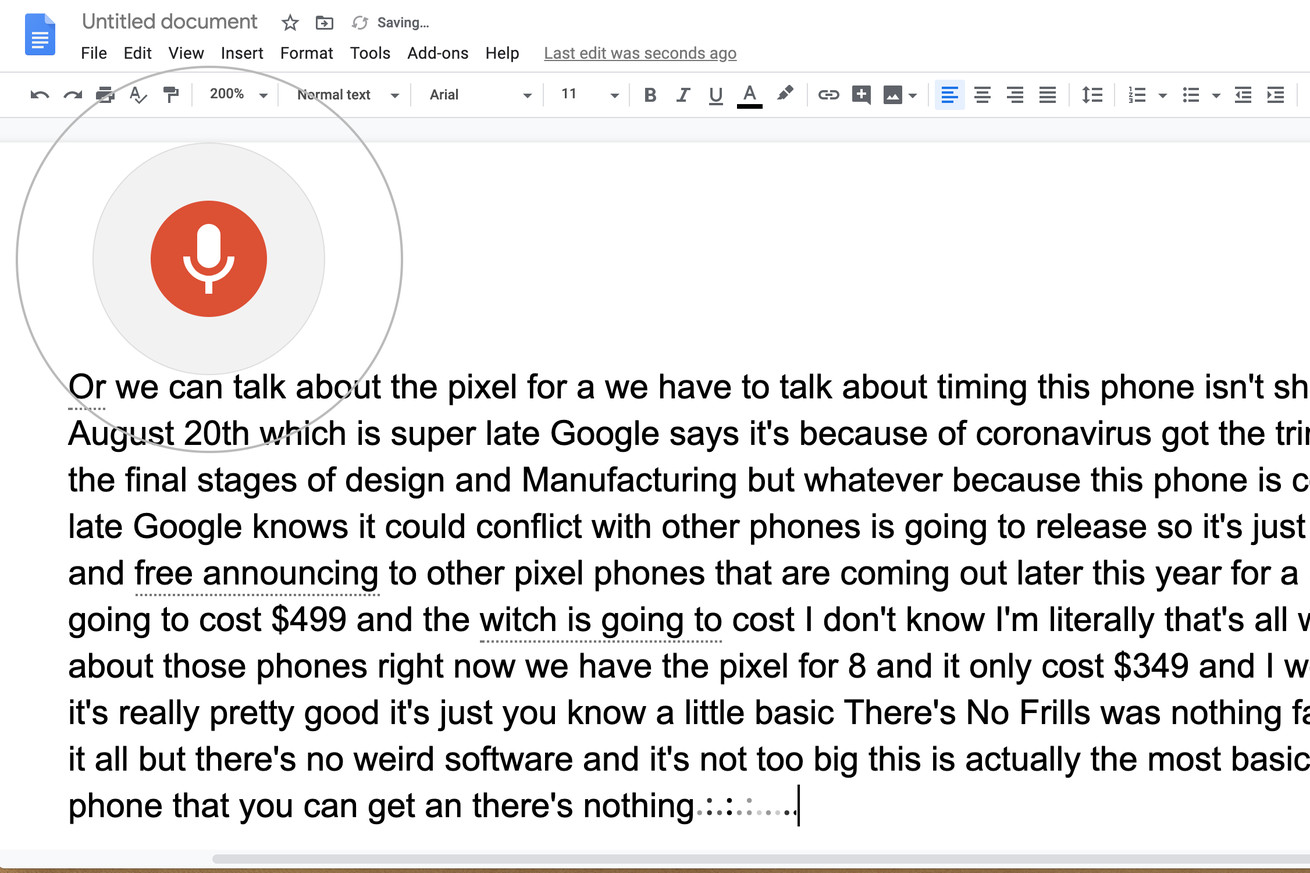Open the Add-ons menu

click(x=438, y=53)
